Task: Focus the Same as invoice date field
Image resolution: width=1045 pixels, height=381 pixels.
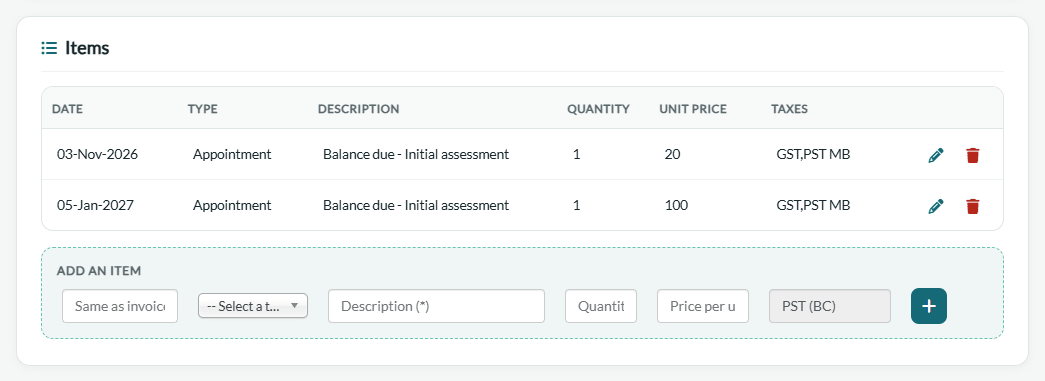Action: point(120,306)
